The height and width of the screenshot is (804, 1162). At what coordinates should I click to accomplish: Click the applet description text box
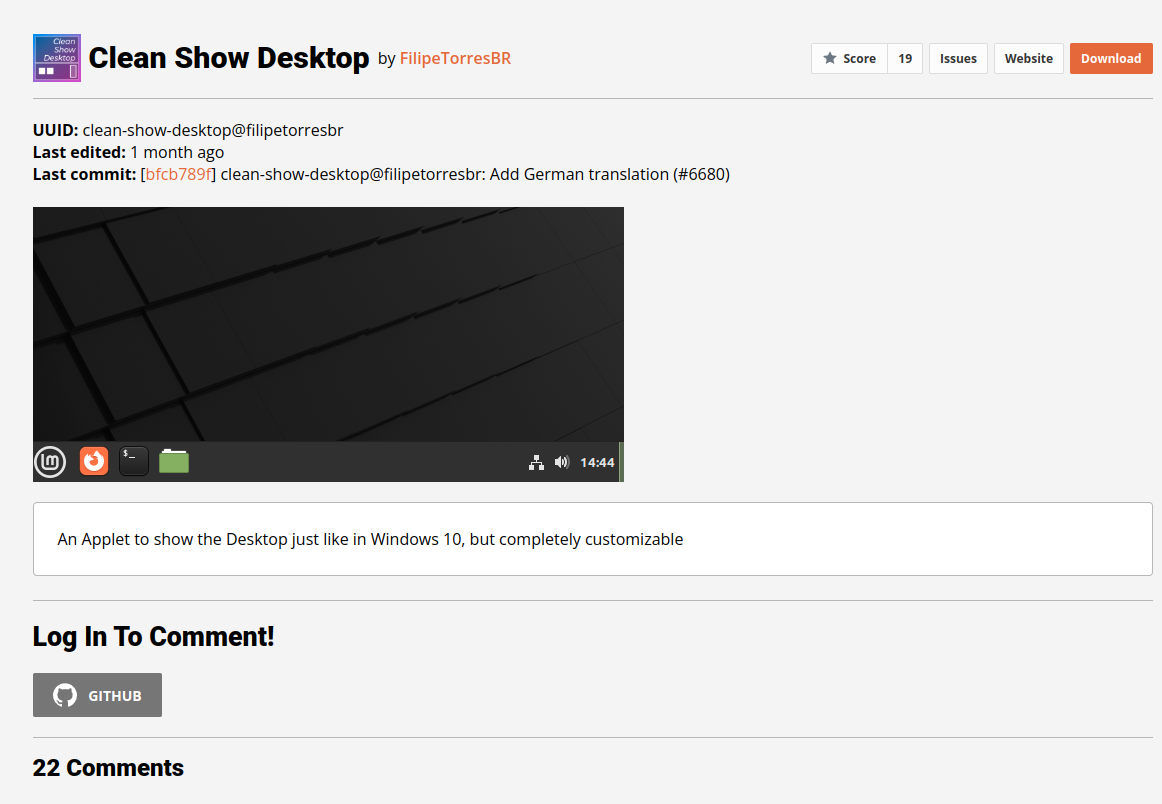pos(592,539)
